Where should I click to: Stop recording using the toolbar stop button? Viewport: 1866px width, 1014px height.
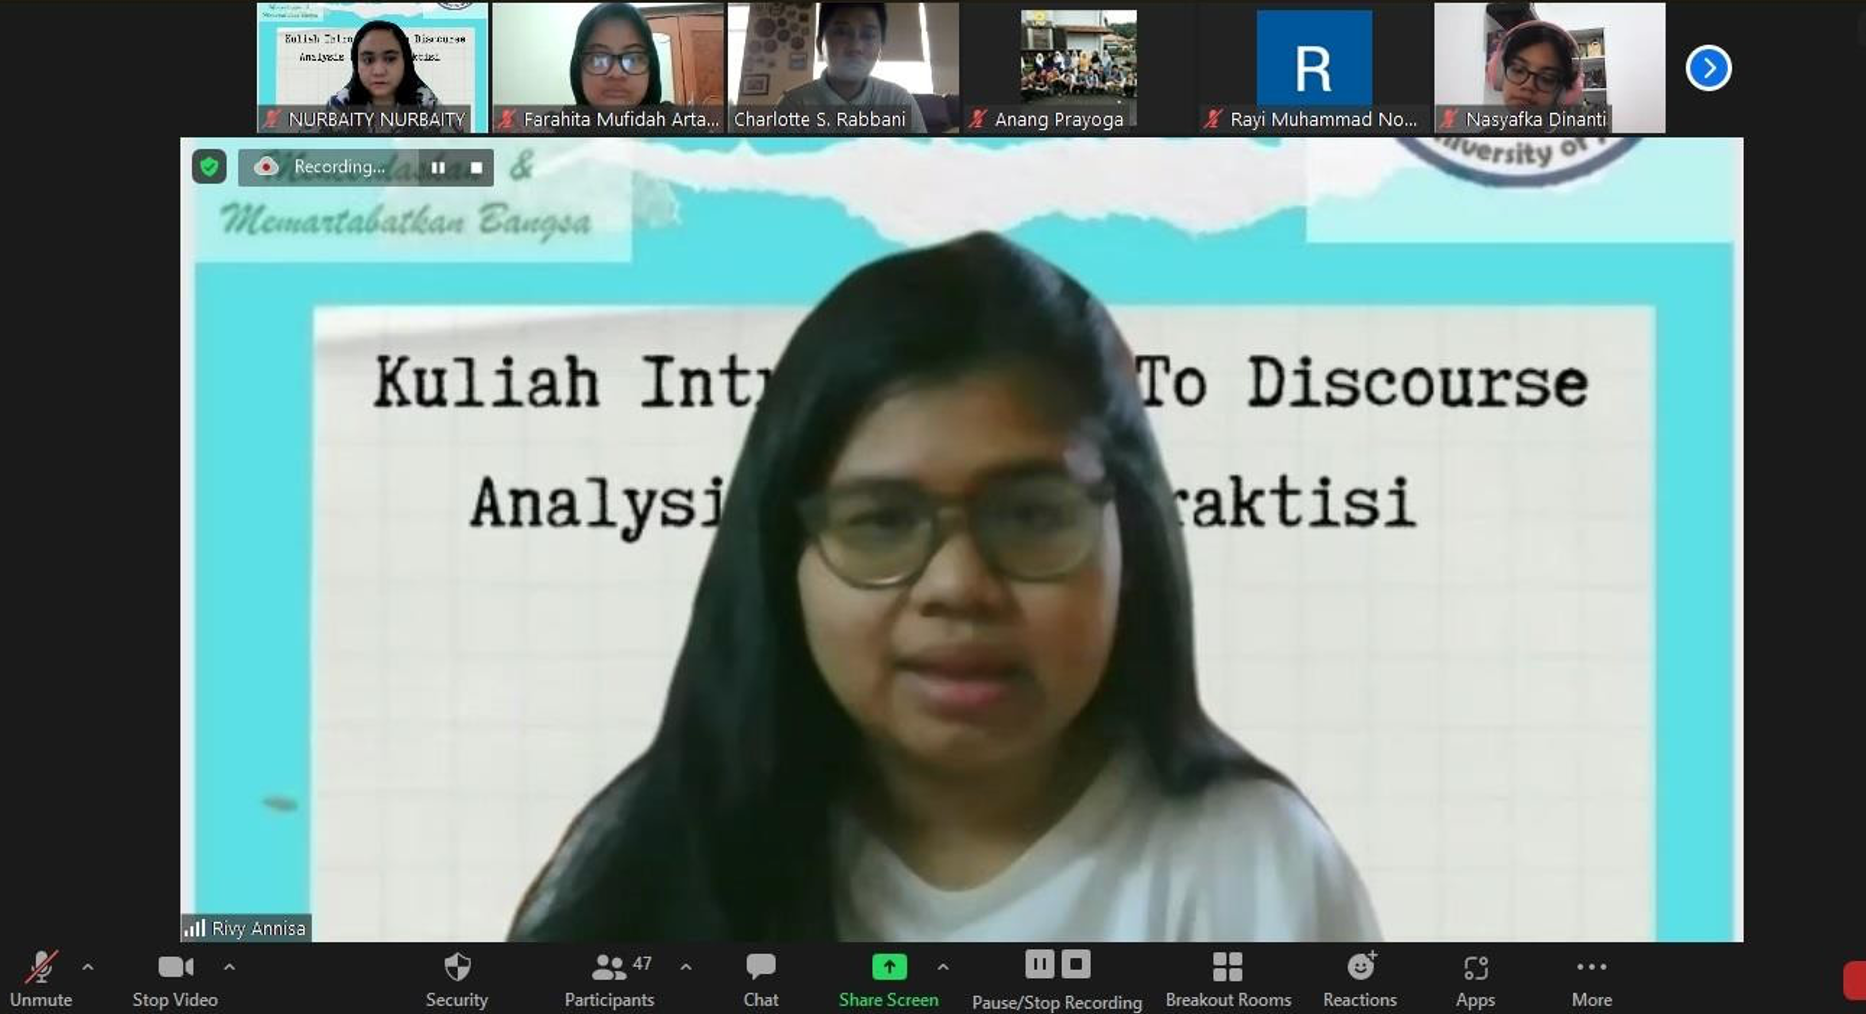[1076, 965]
